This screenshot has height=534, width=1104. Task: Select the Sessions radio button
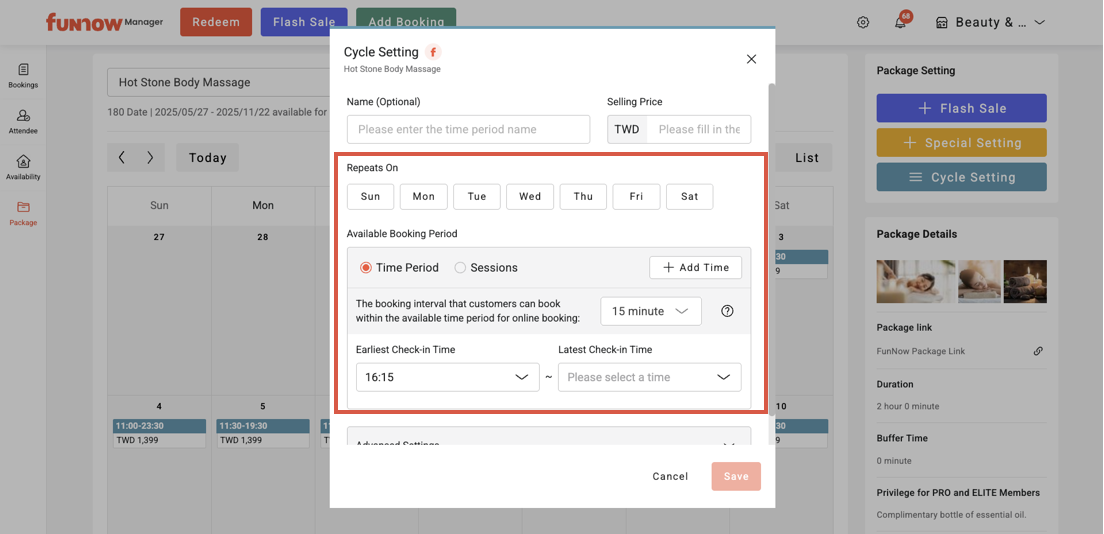[460, 268]
